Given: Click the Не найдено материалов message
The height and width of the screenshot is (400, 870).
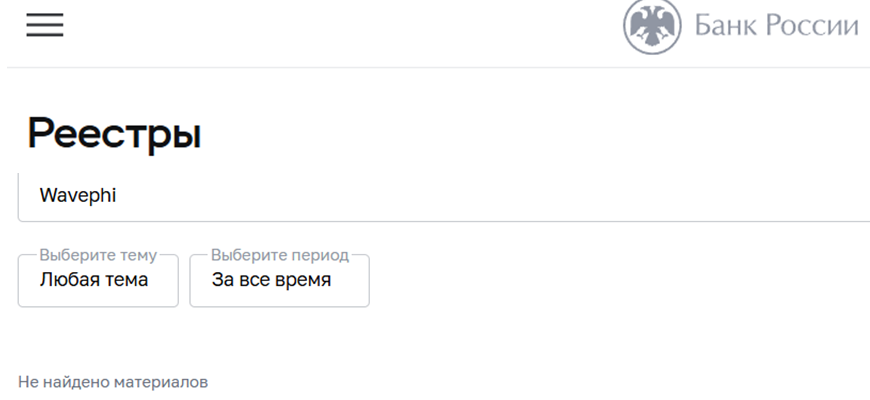Looking at the screenshot, I should coord(113,382).
